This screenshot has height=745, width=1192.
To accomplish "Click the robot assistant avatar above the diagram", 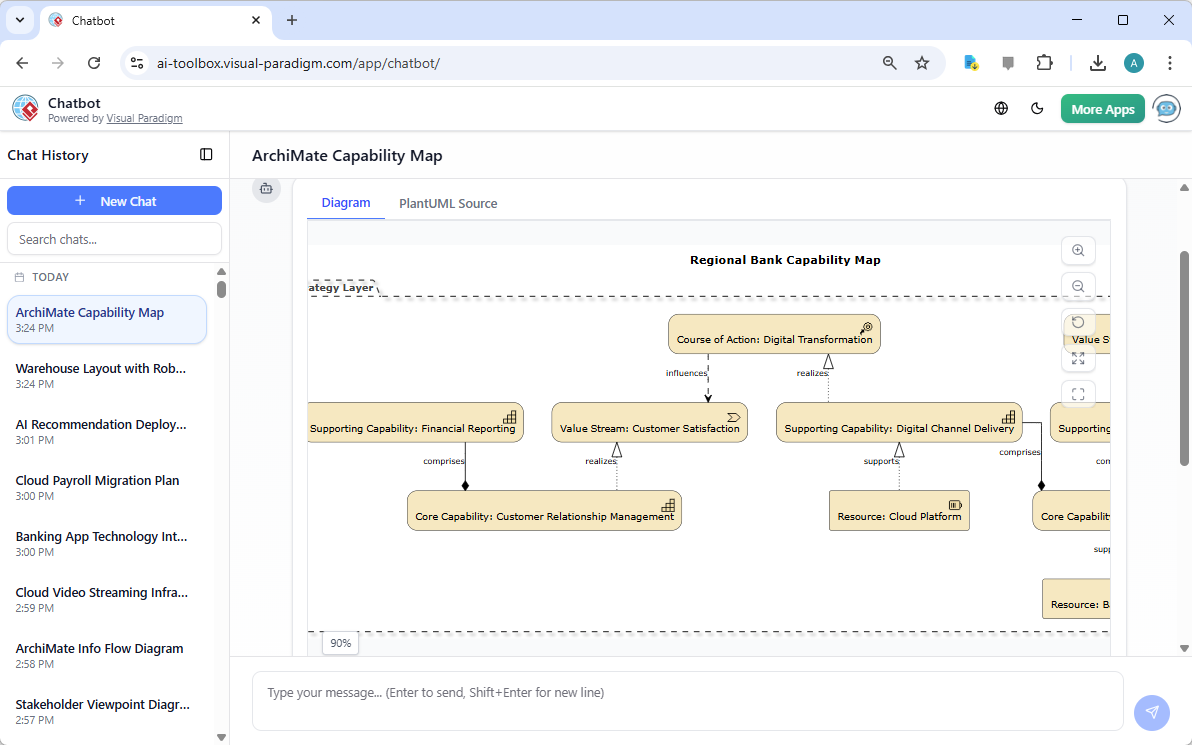I will [x=266, y=188].
